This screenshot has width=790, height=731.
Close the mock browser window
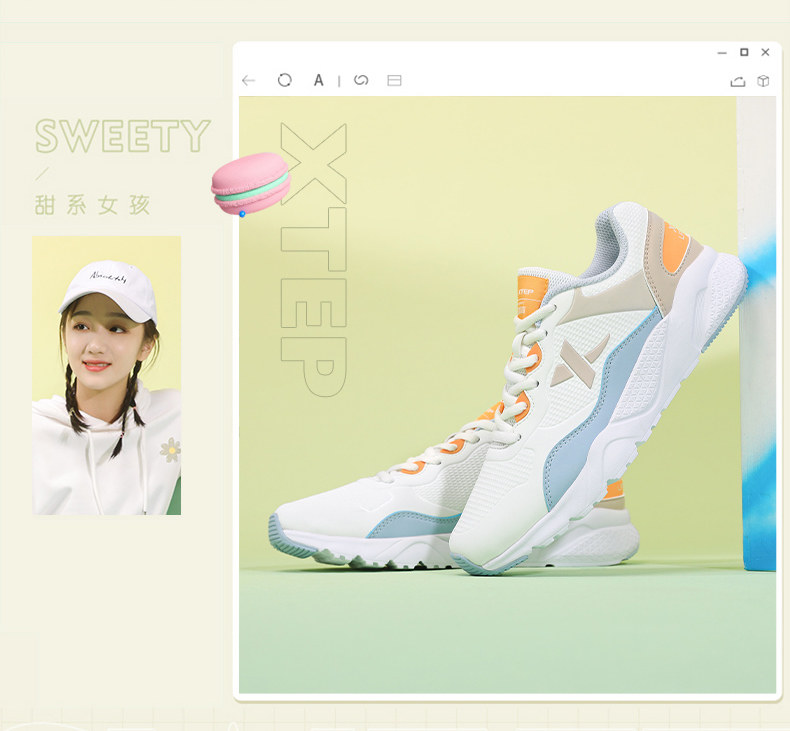coord(765,52)
